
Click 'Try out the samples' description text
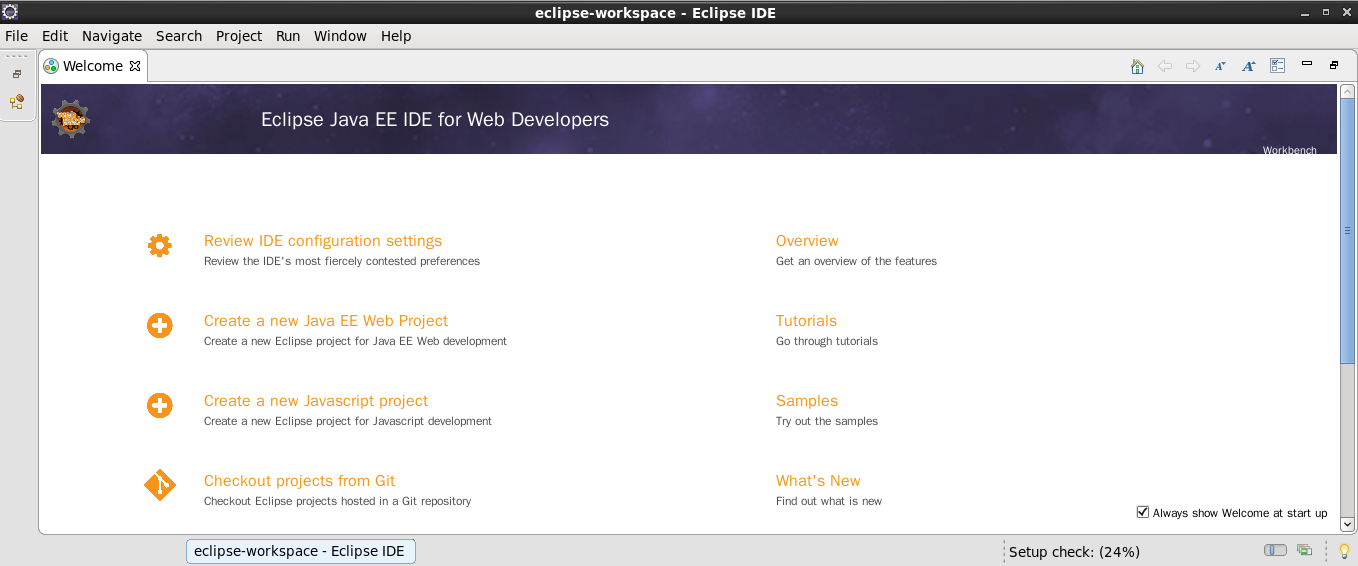827,421
